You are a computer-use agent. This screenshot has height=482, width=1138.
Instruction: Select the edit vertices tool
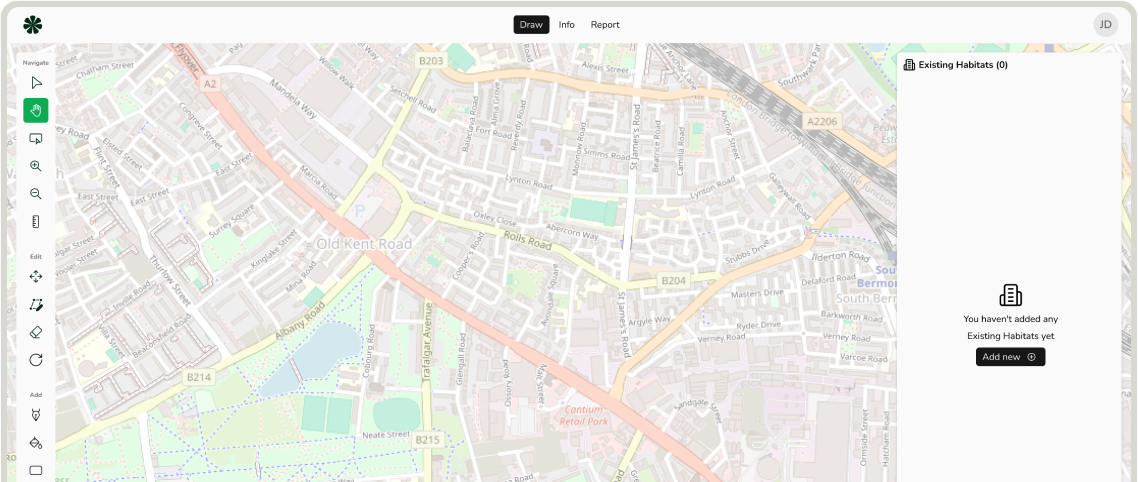36,304
